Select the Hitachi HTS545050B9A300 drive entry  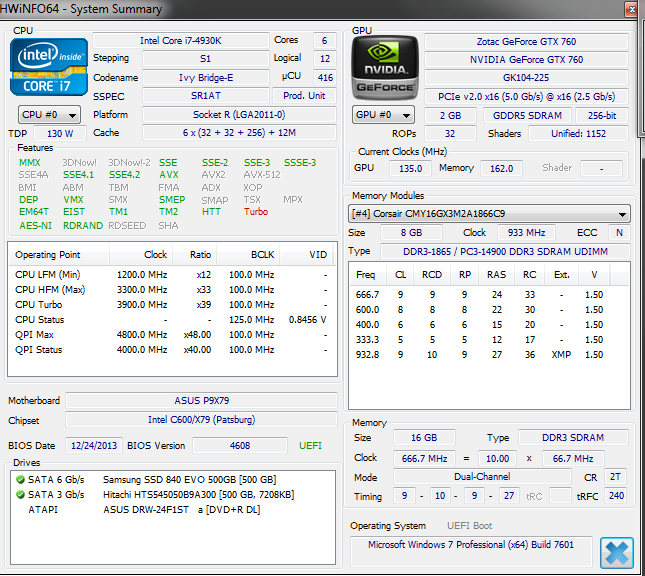click(172, 495)
